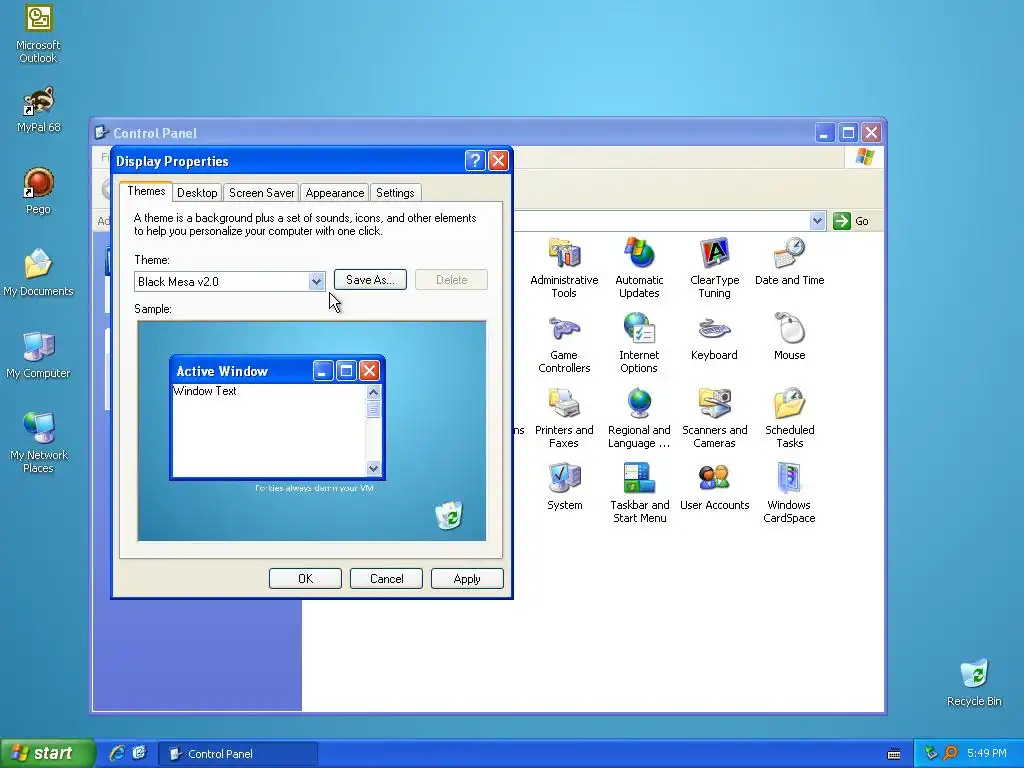Click second quick launch browser icon
1024x768 pixels.
(139, 753)
